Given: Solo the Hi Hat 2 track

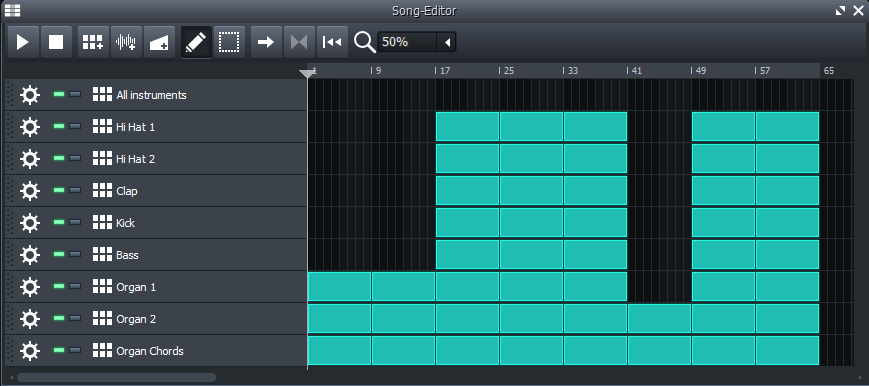Looking at the screenshot, I should pos(75,159).
